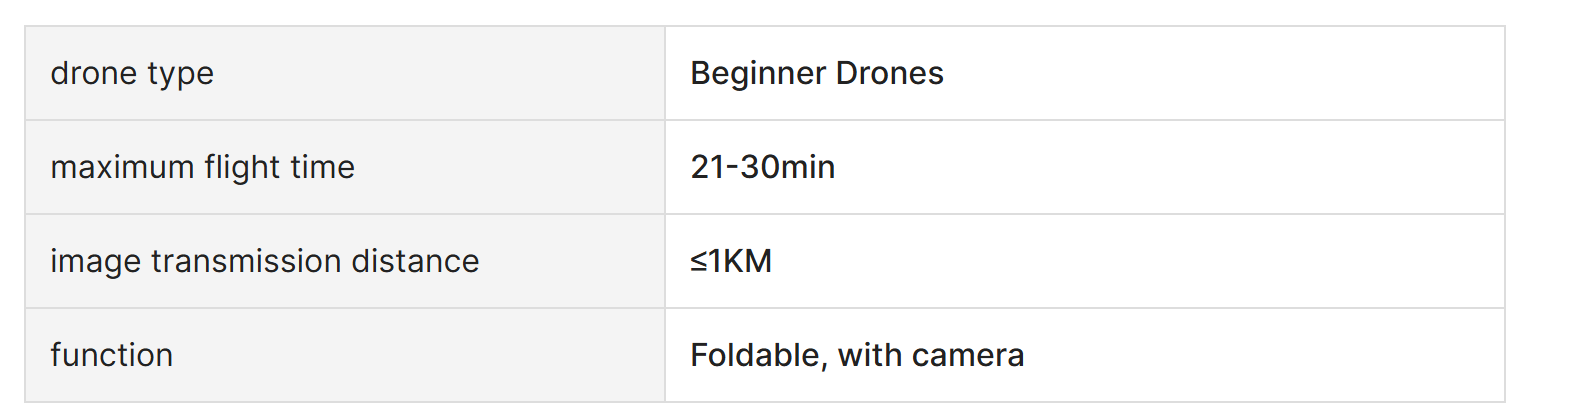The image size is (1576, 418).
Task: Click the "21-30min" value text
Action: (763, 167)
